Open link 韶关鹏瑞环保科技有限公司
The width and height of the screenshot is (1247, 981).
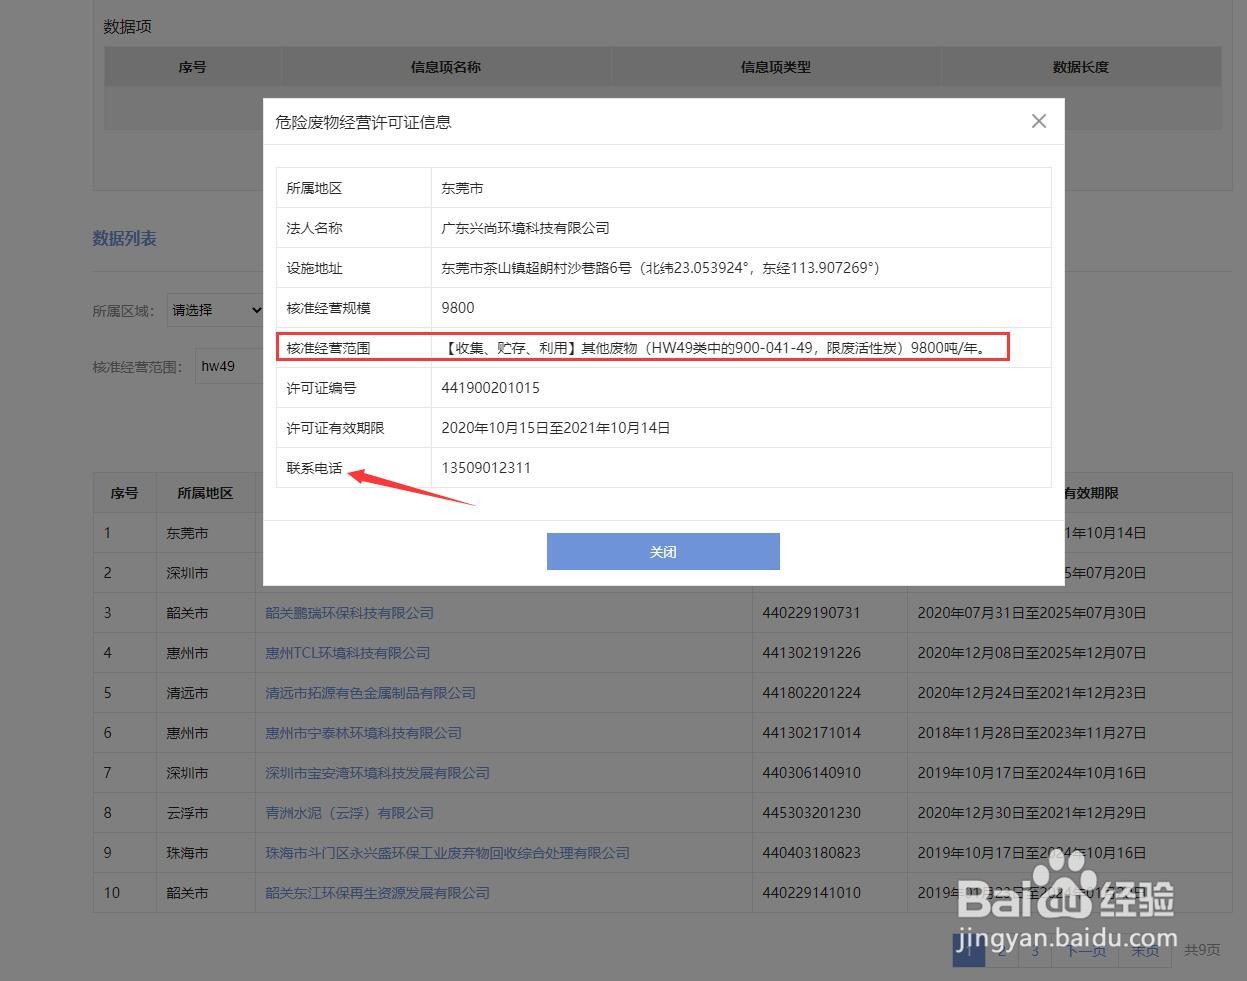coord(349,613)
